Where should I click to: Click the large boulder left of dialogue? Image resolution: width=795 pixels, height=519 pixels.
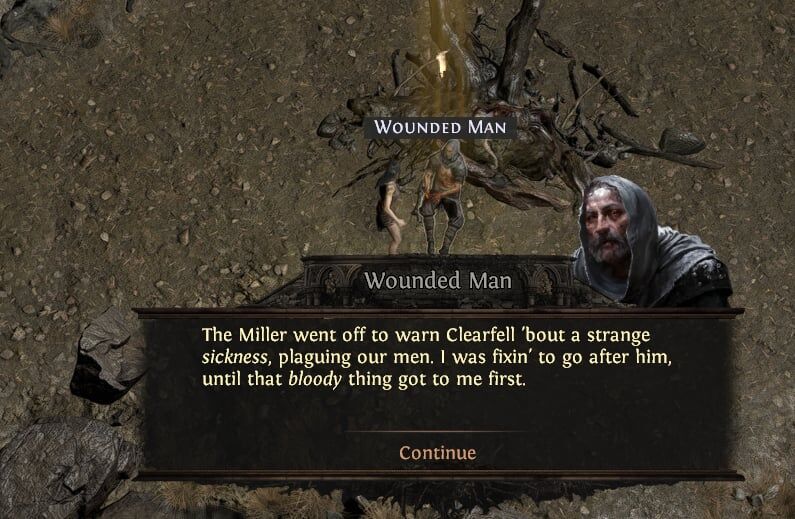pos(108,355)
